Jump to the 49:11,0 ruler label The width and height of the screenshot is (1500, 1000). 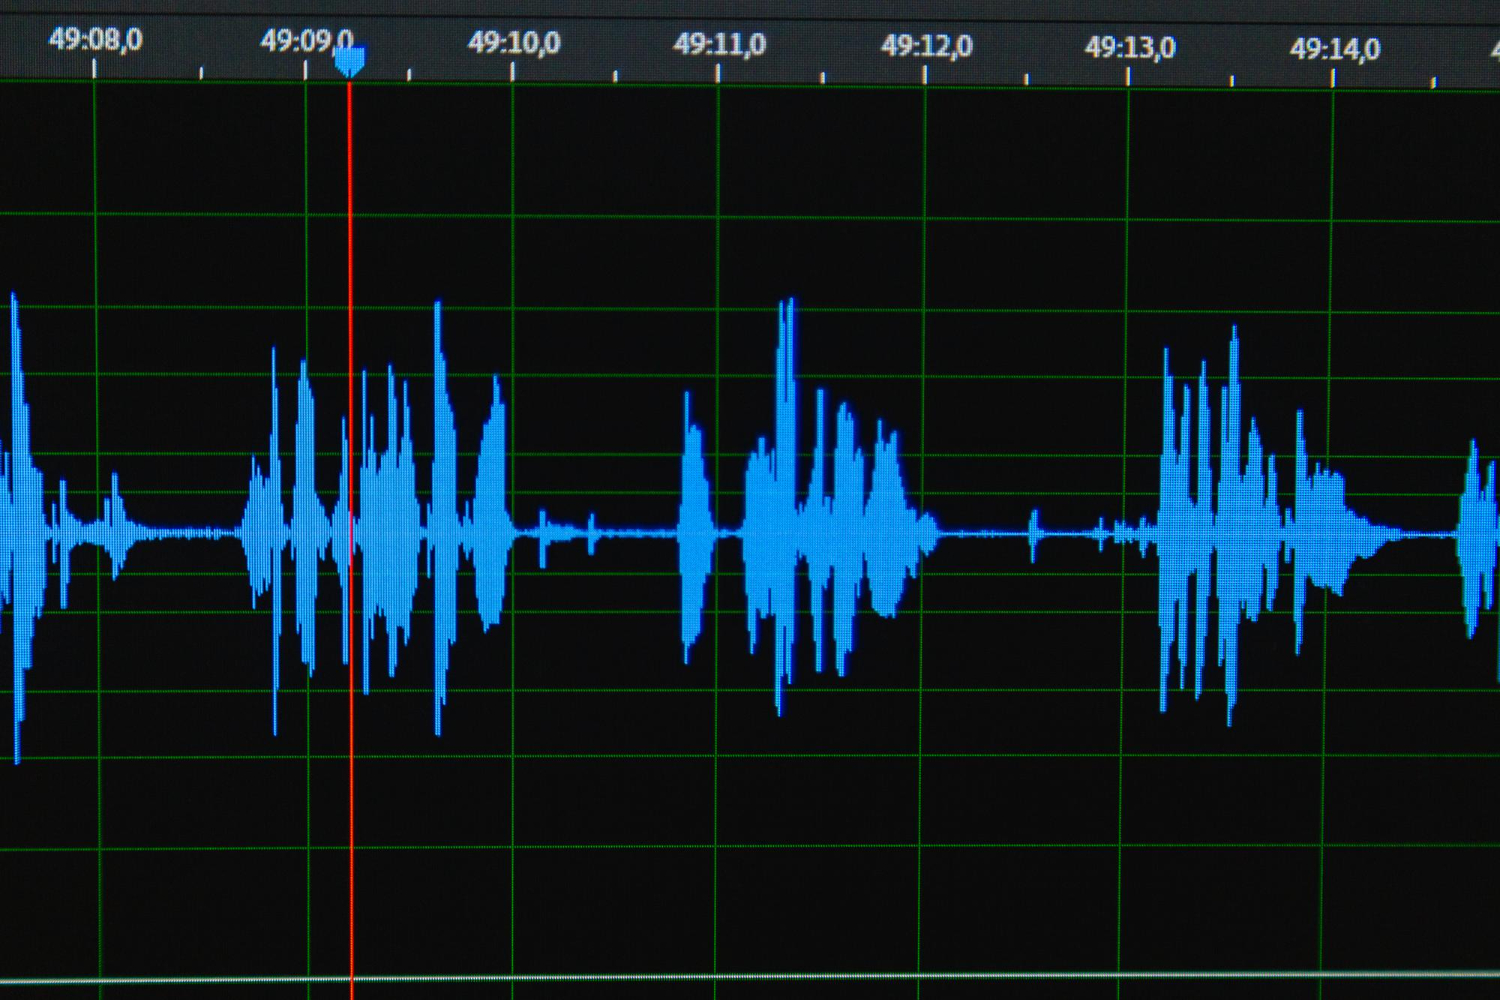point(719,45)
